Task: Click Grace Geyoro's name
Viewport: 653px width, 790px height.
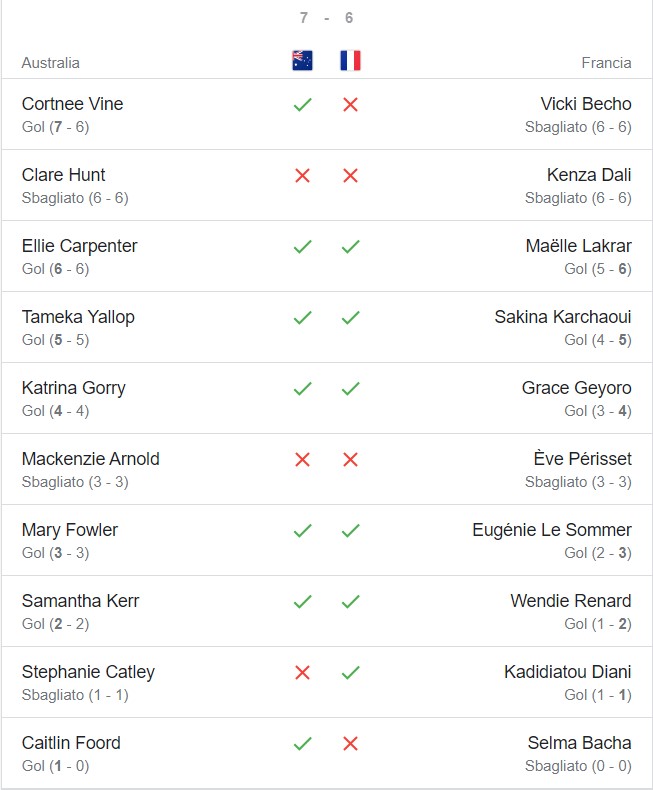Action: [x=576, y=388]
